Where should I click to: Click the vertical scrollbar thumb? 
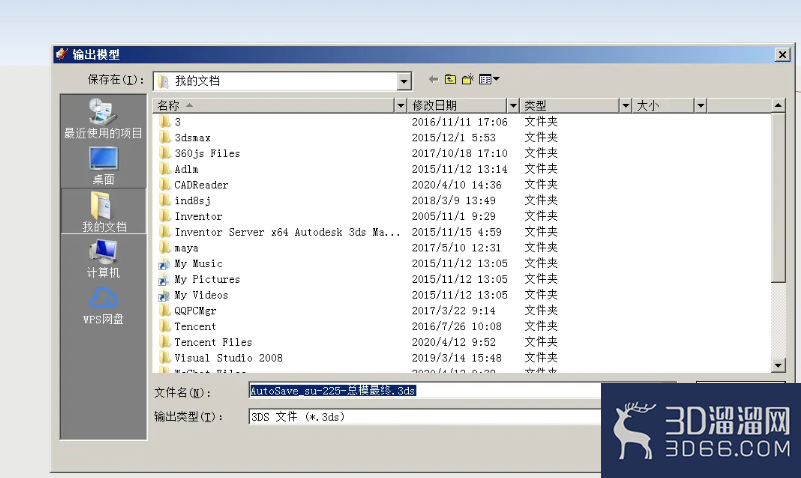(x=778, y=198)
